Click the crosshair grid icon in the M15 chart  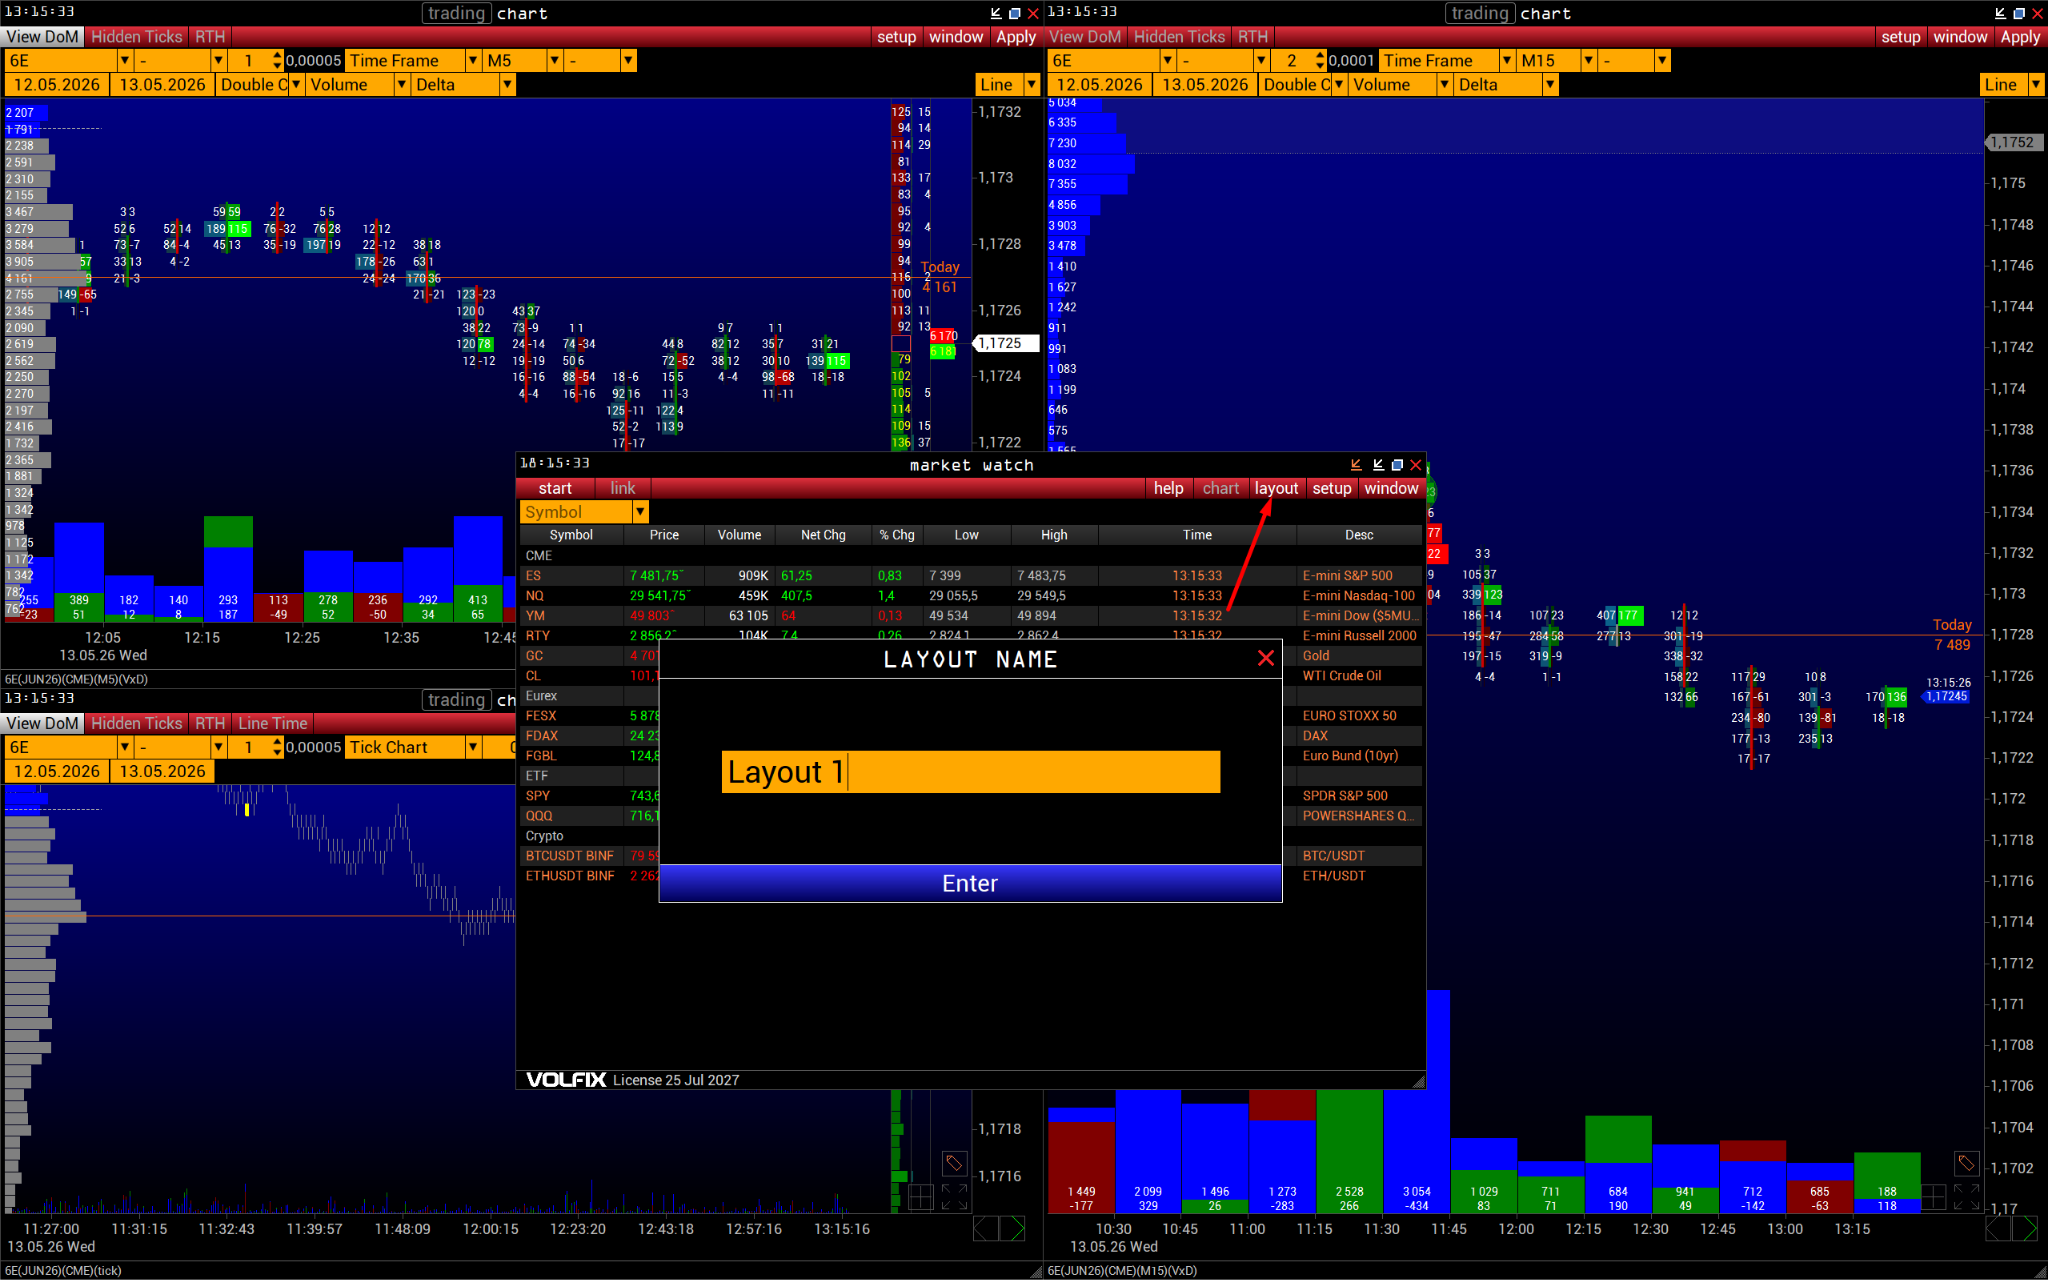(x=1934, y=1196)
